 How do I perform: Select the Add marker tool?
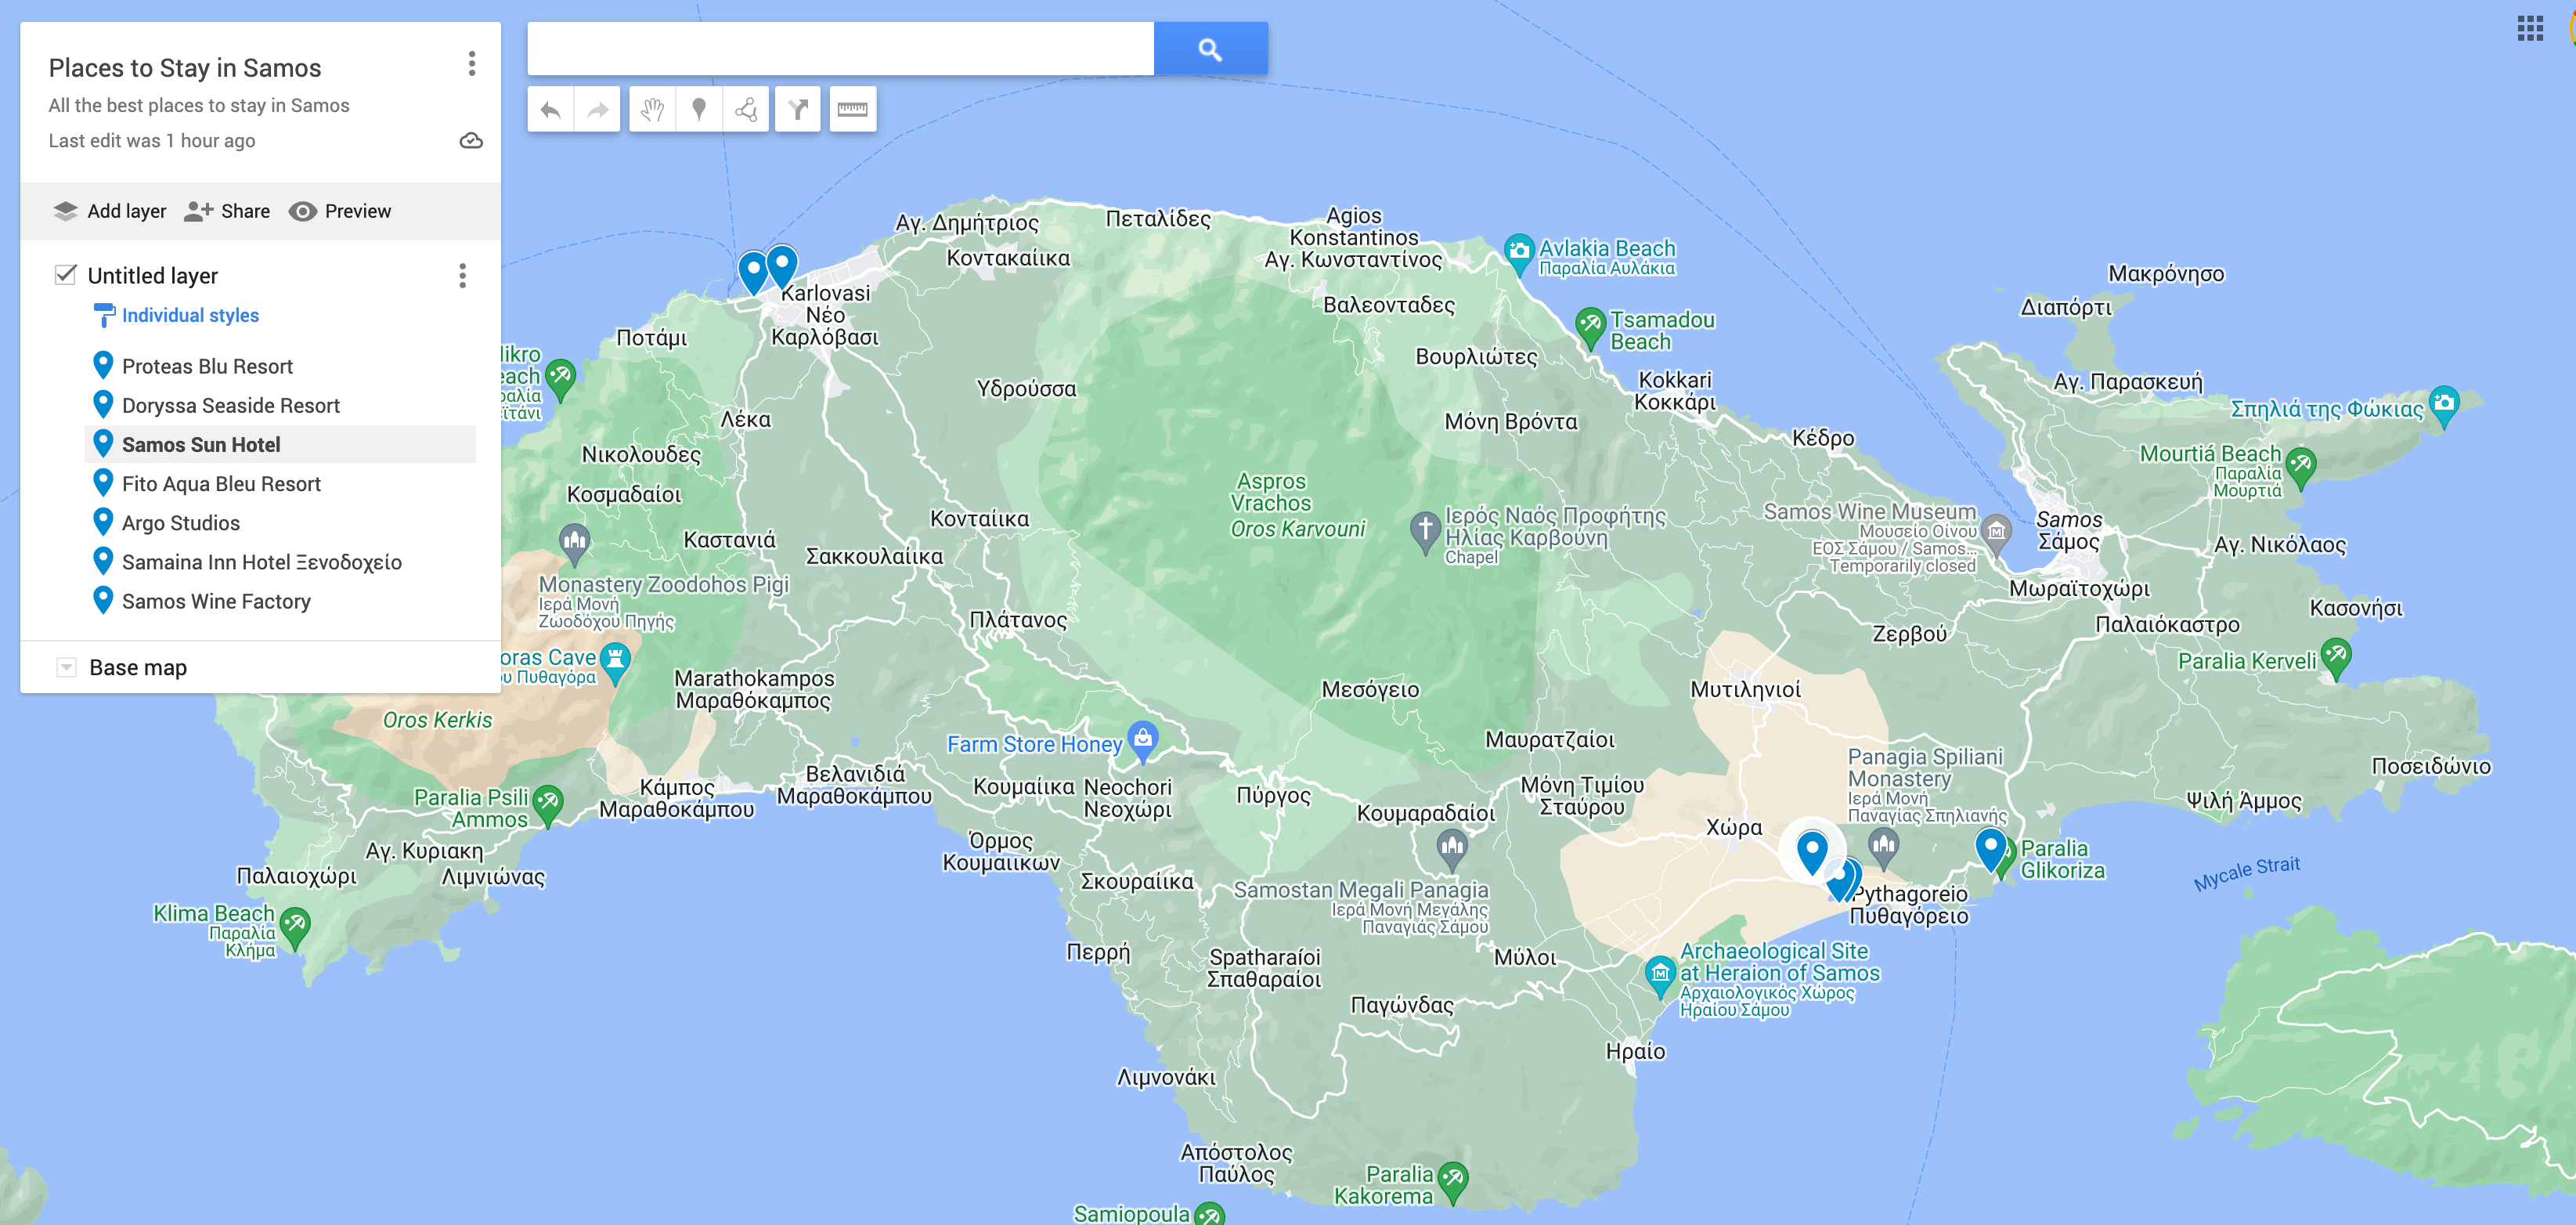700,109
